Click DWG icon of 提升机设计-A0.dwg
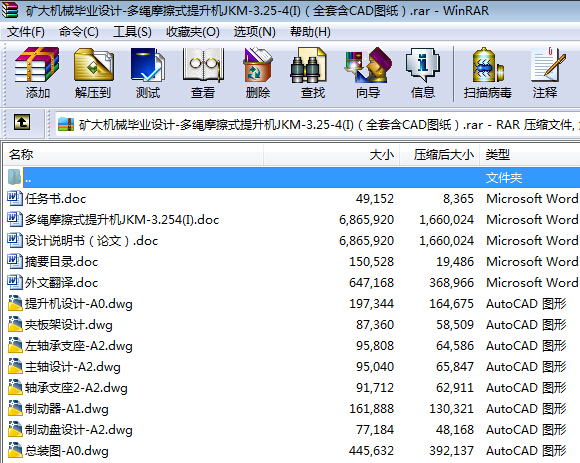The height and width of the screenshot is (463, 580). [x=15, y=303]
